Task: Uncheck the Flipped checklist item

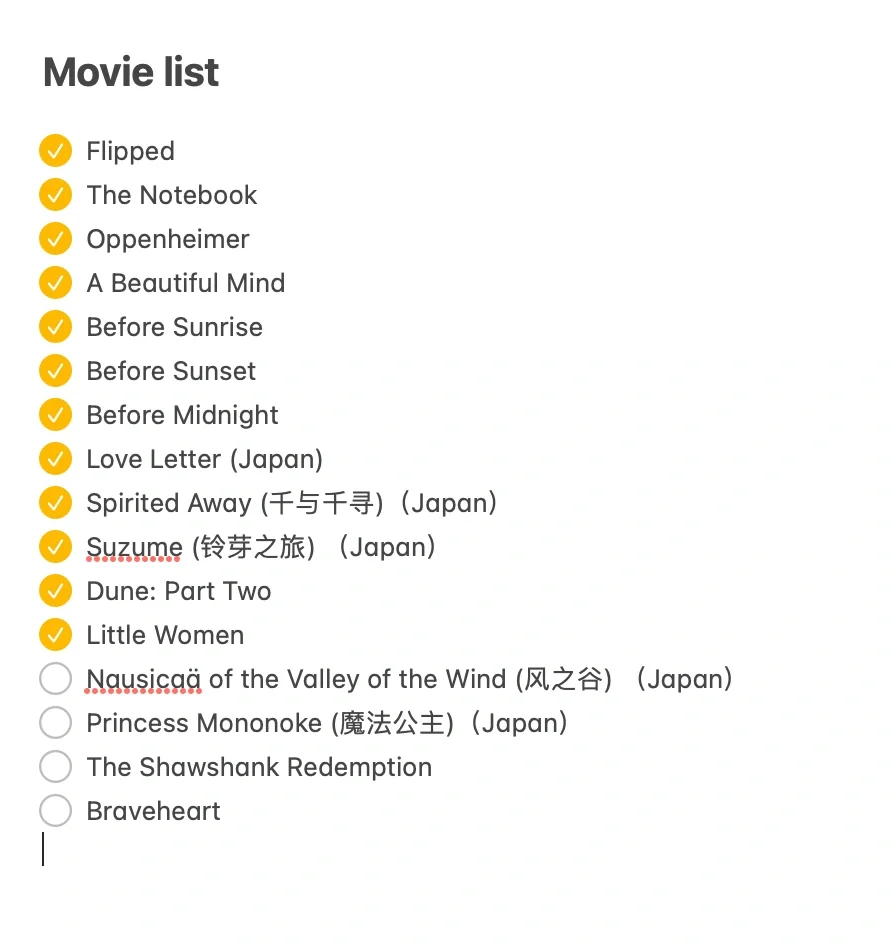Action: pos(55,151)
